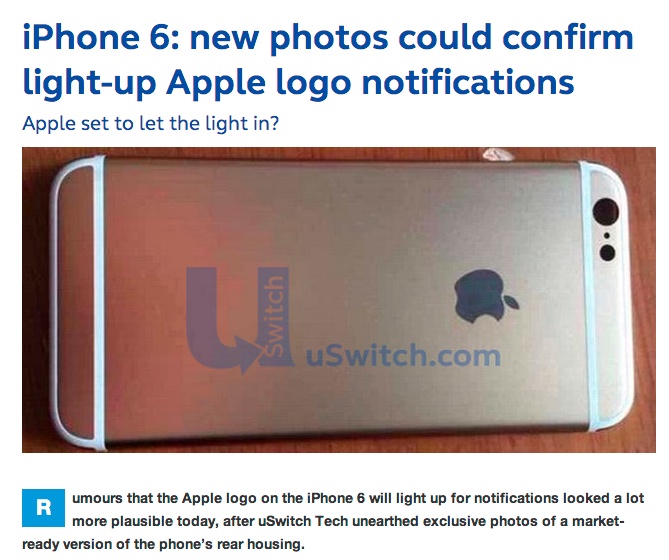Click the Apple logo's leaf
Image resolution: width=669 pixels, height=560 pixels.
[512, 302]
